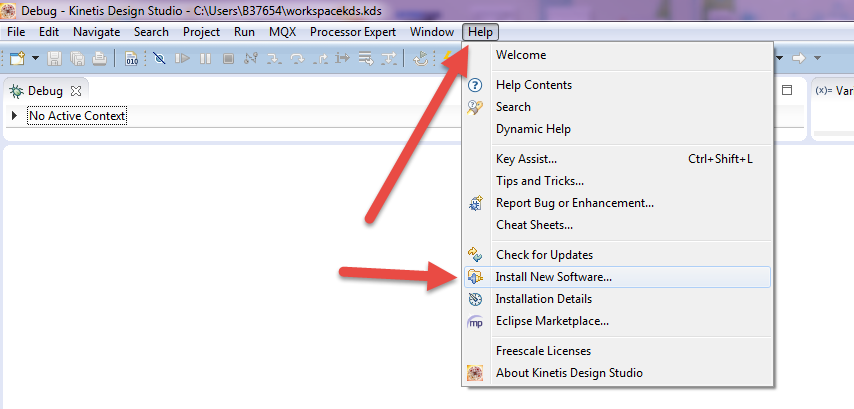This screenshot has height=409, width=854.
Task: Click the Disconnect icon
Action: pos(251,58)
